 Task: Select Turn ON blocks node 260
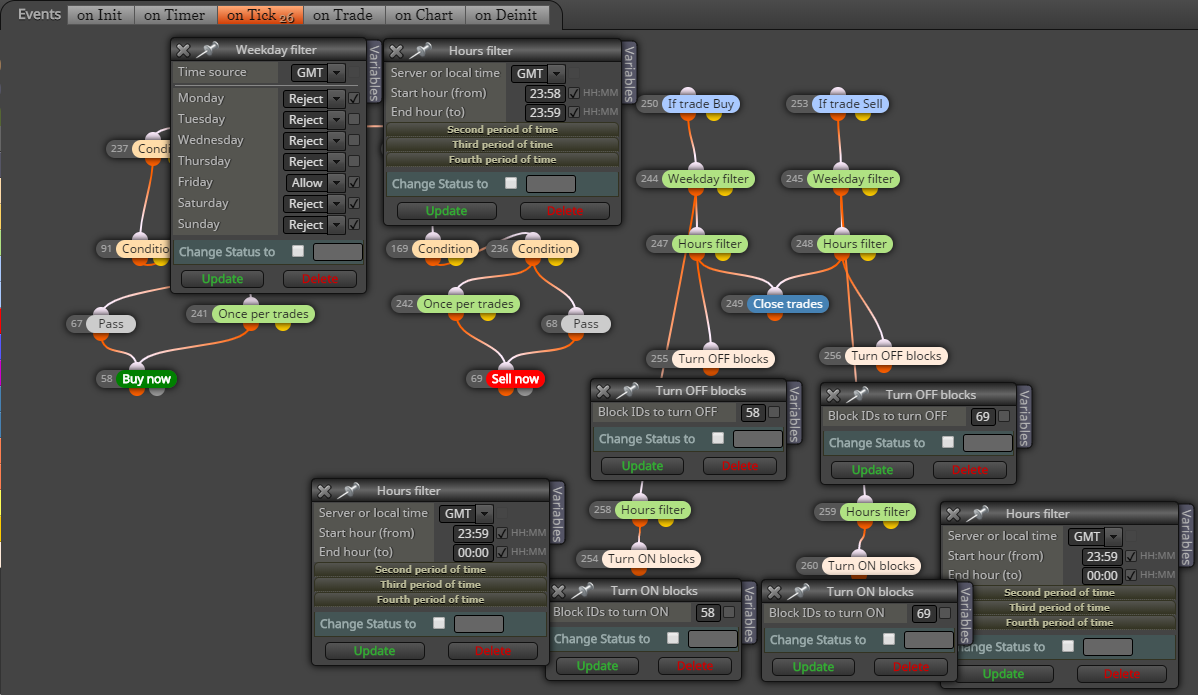[x=871, y=566]
